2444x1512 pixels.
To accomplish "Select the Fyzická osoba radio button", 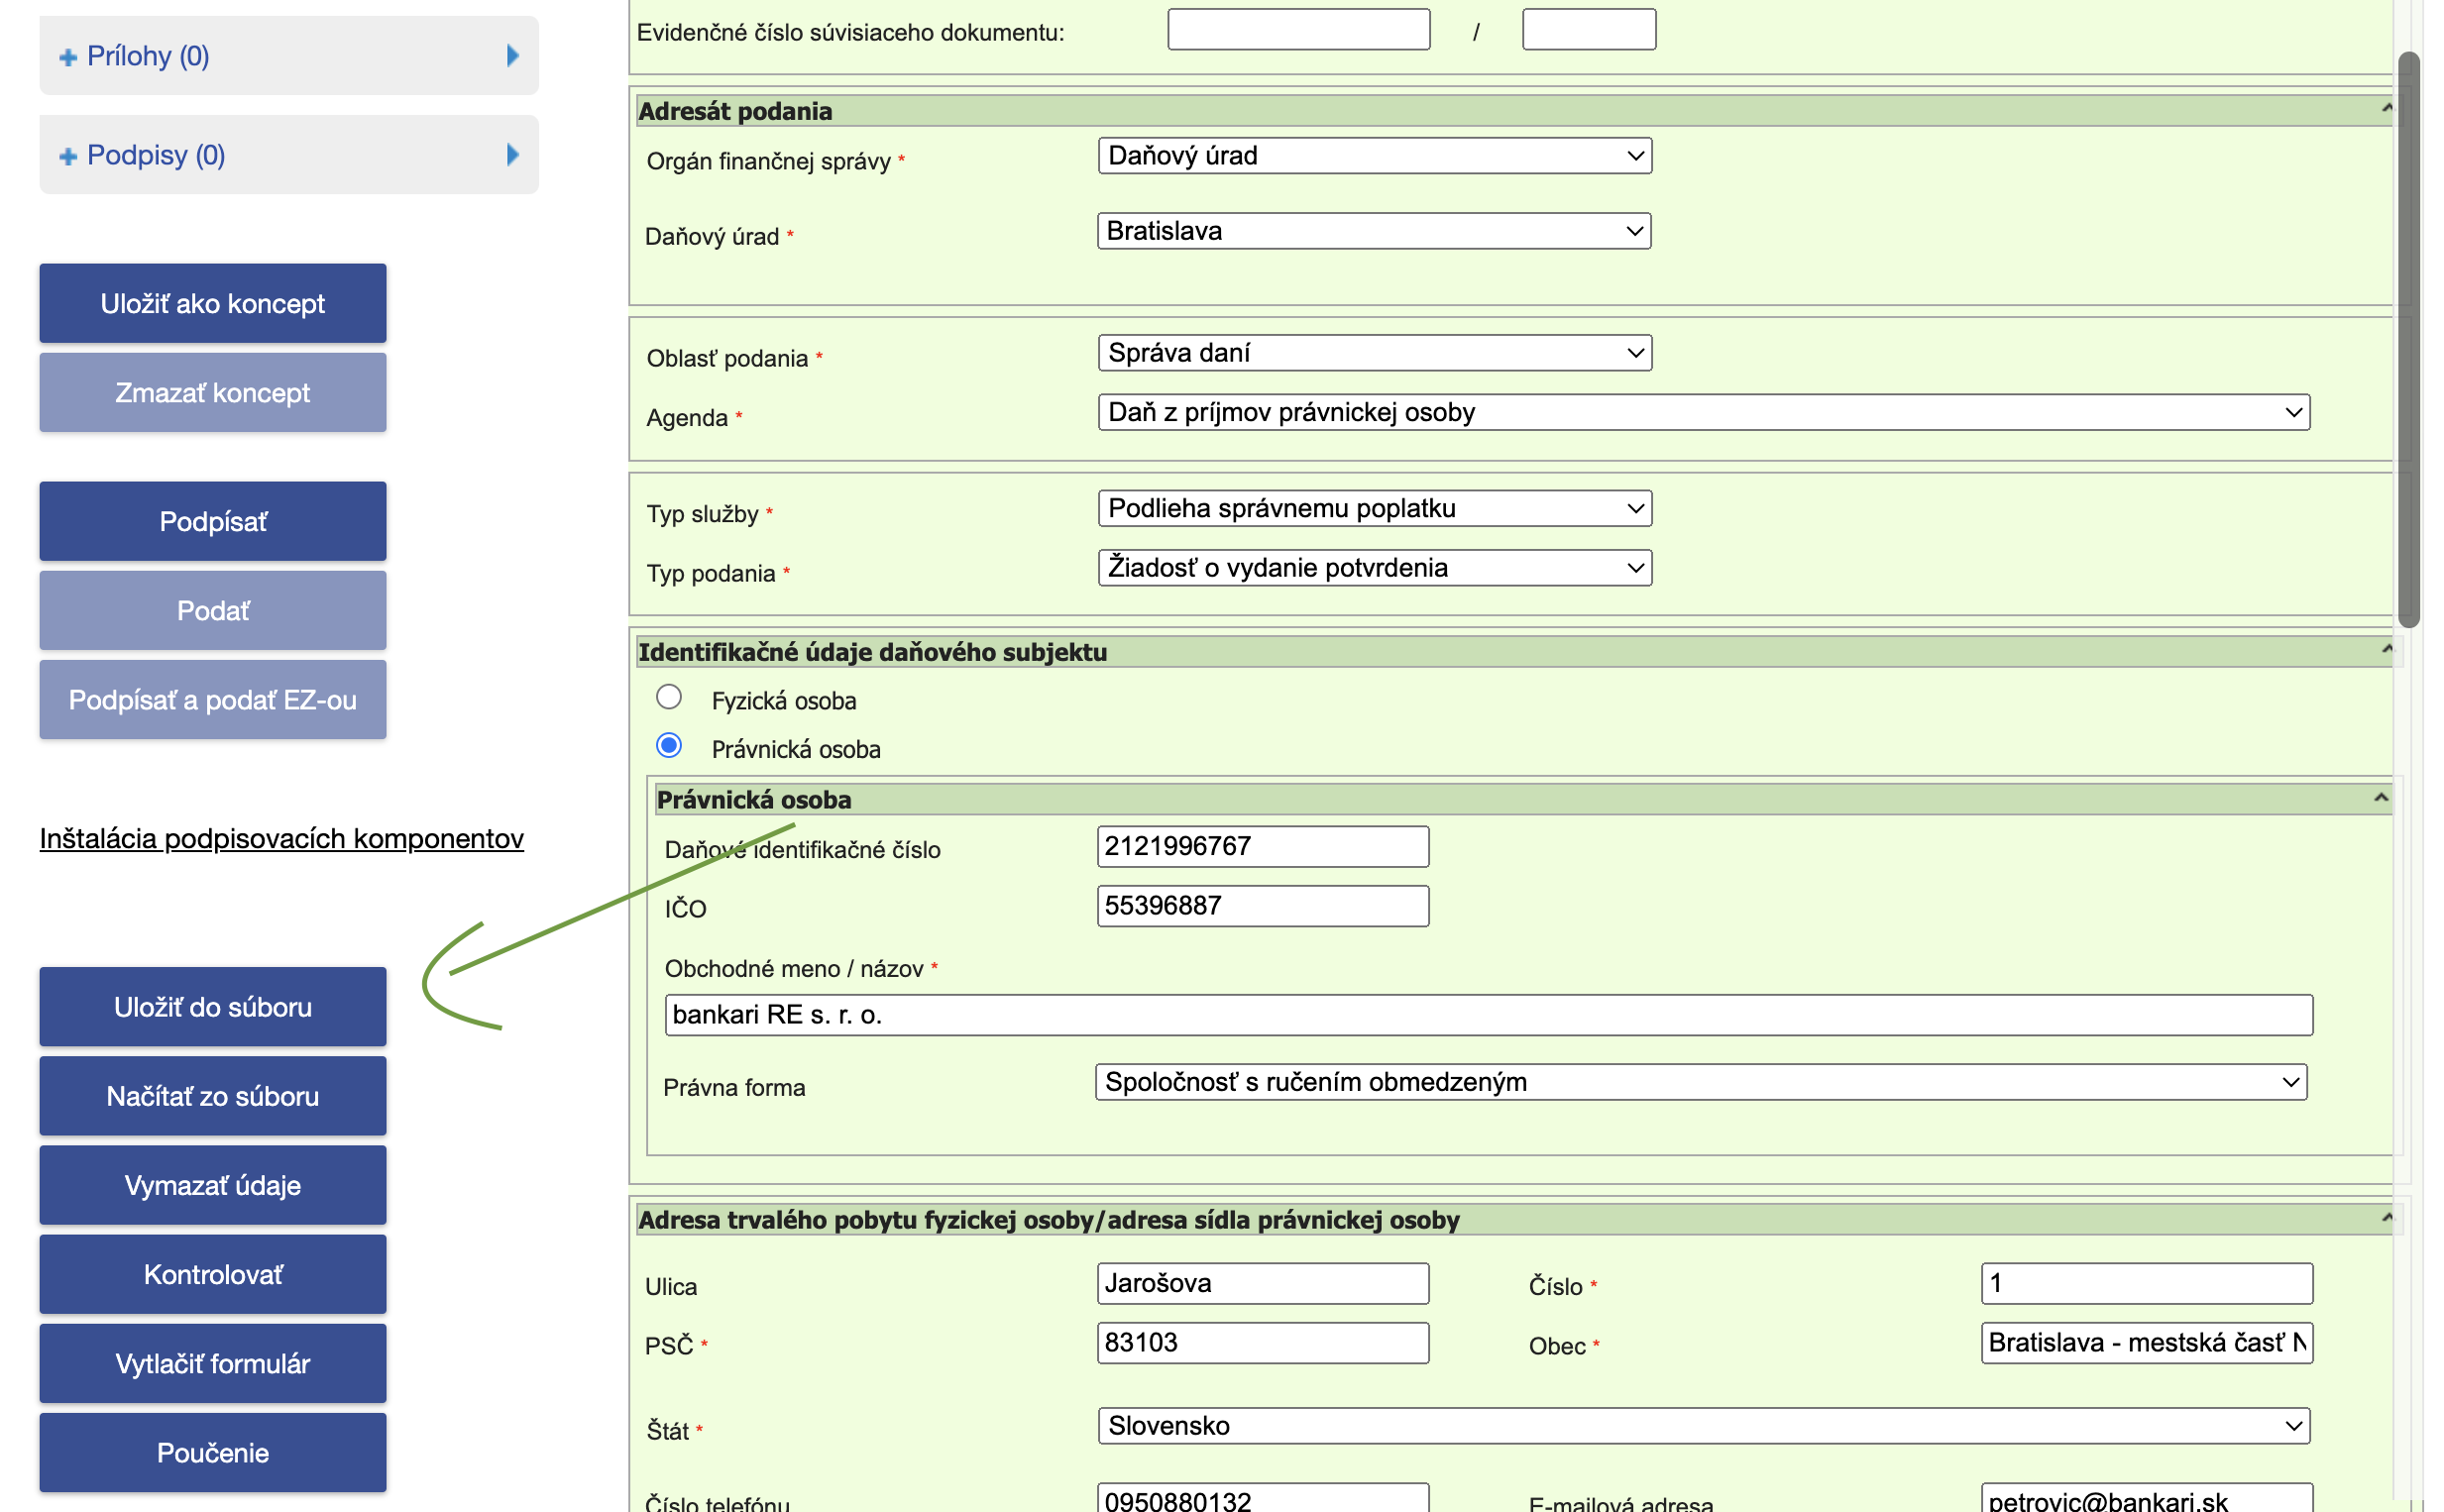I will coord(669,697).
